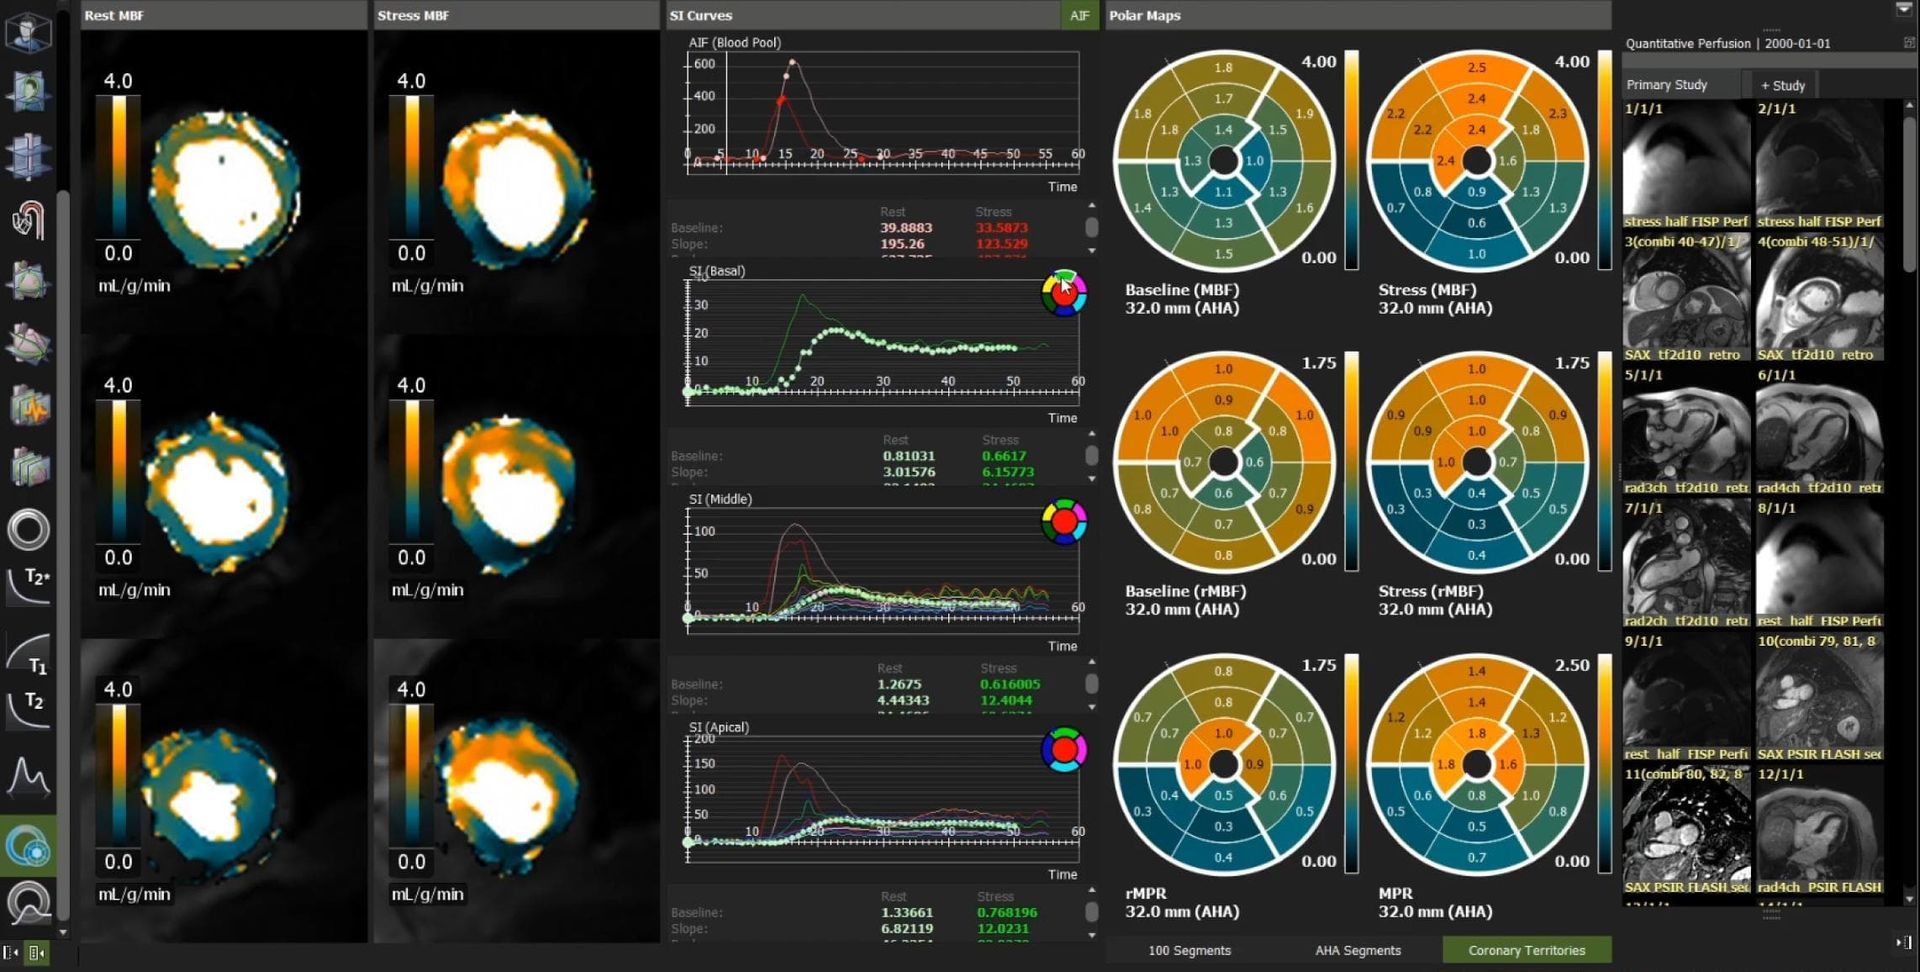Open the Quantitative Perfusion study expander
This screenshot has width=1920, height=972.
(x=1908, y=43)
